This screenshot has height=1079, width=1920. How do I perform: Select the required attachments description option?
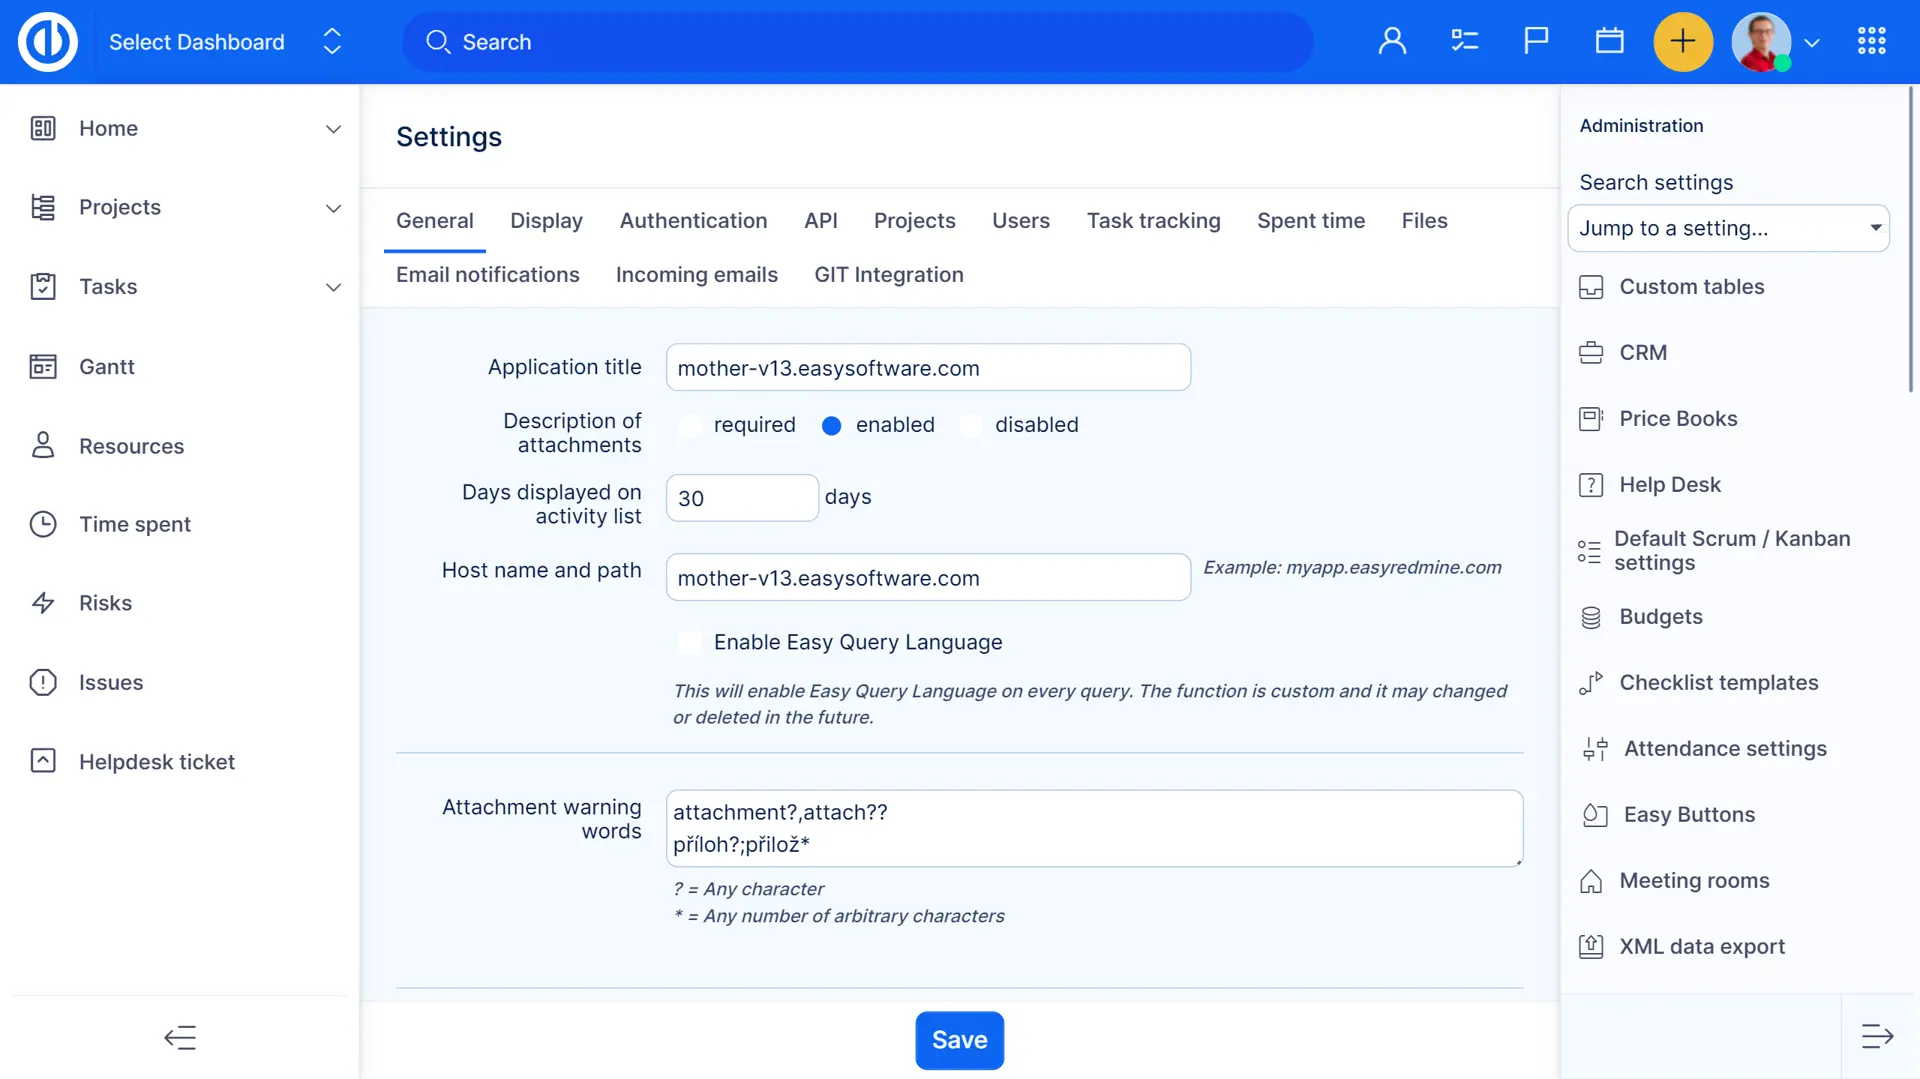click(690, 425)
